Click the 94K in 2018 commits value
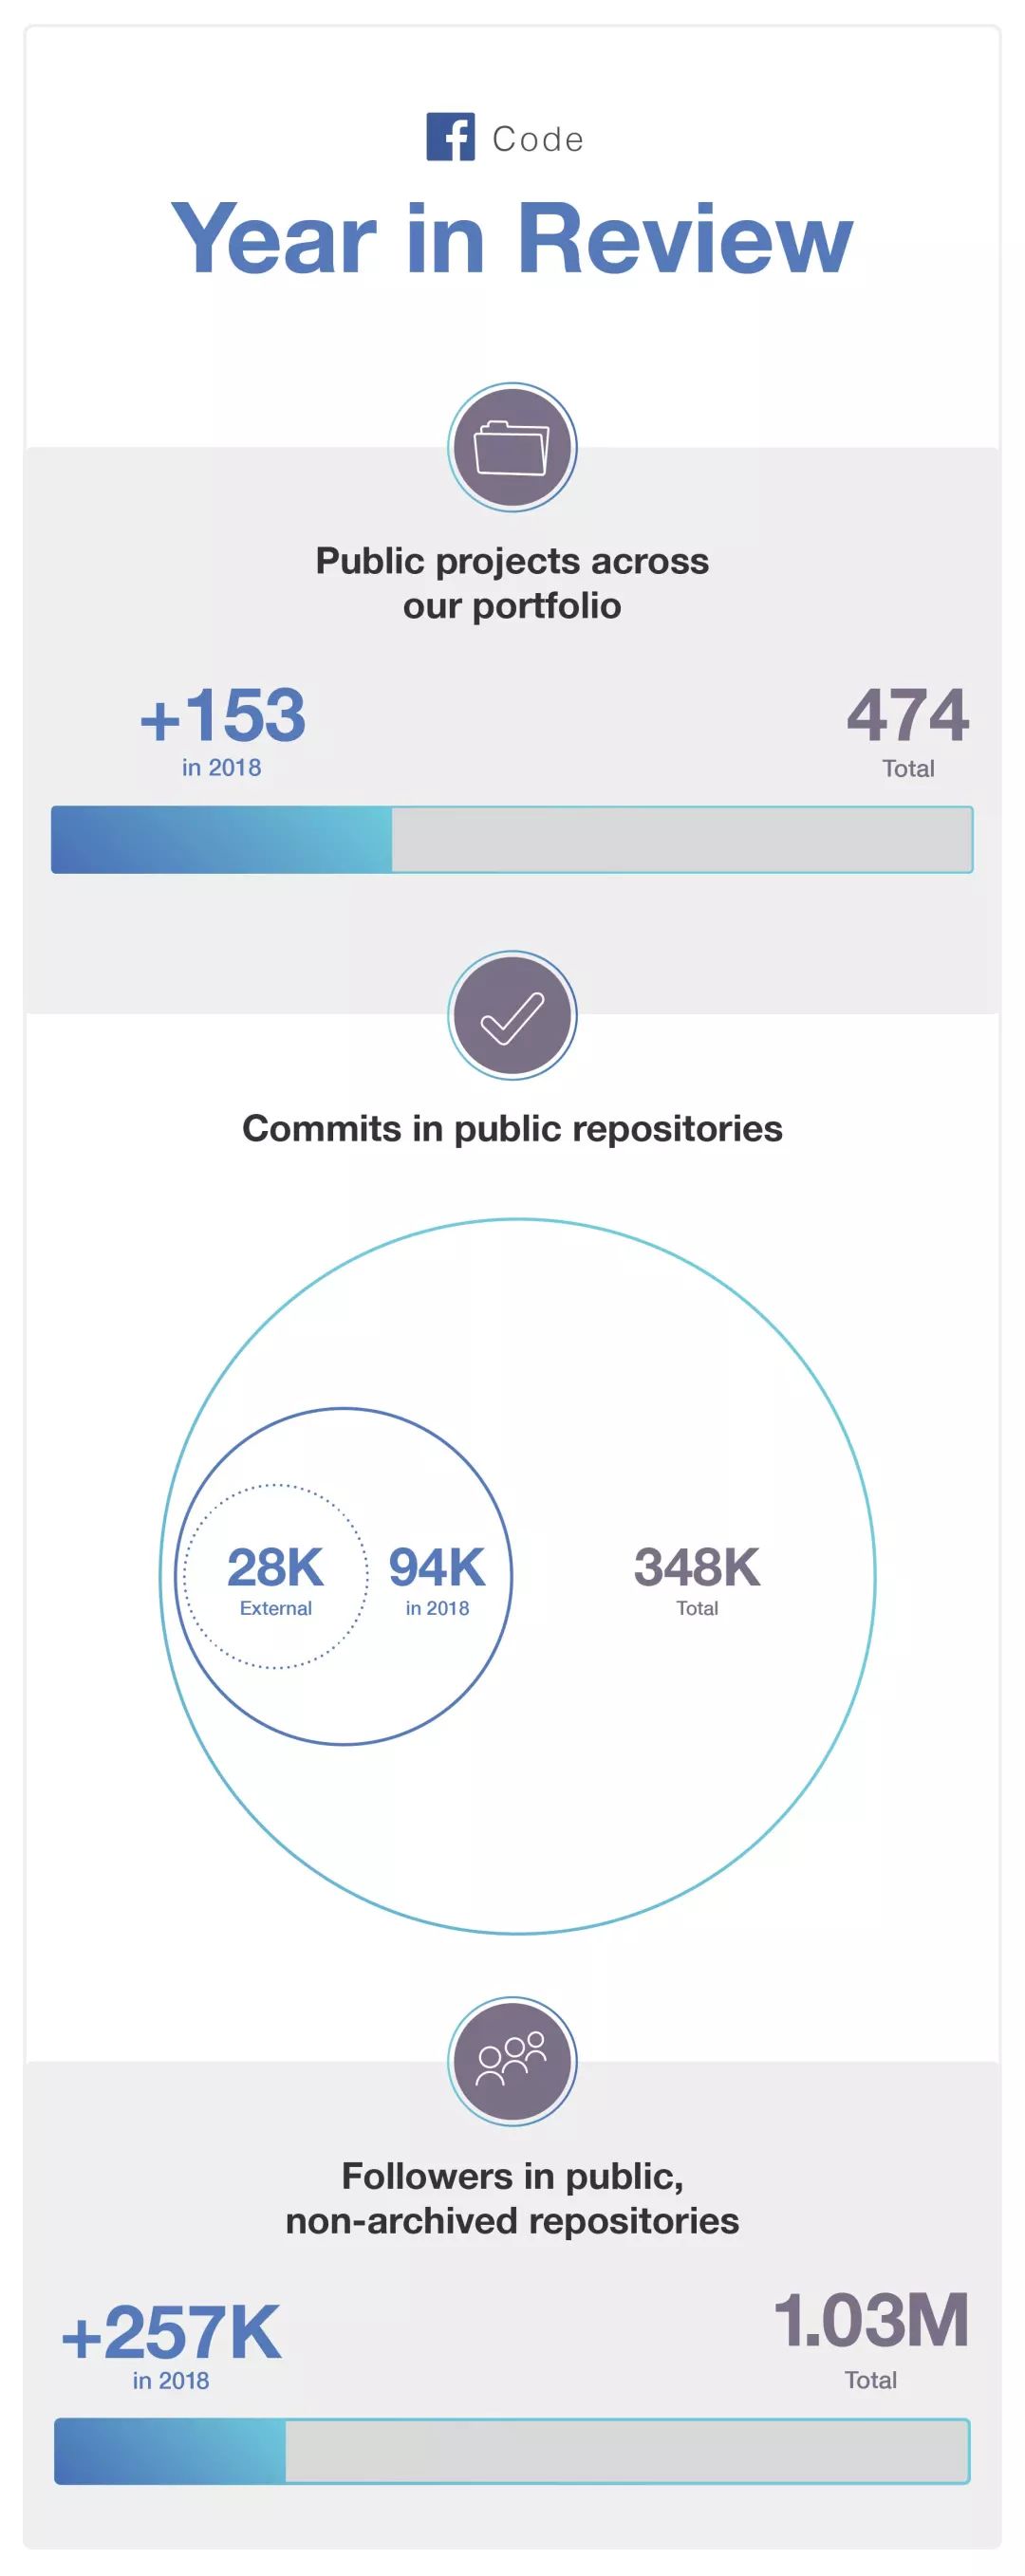 pos(437,1568)
